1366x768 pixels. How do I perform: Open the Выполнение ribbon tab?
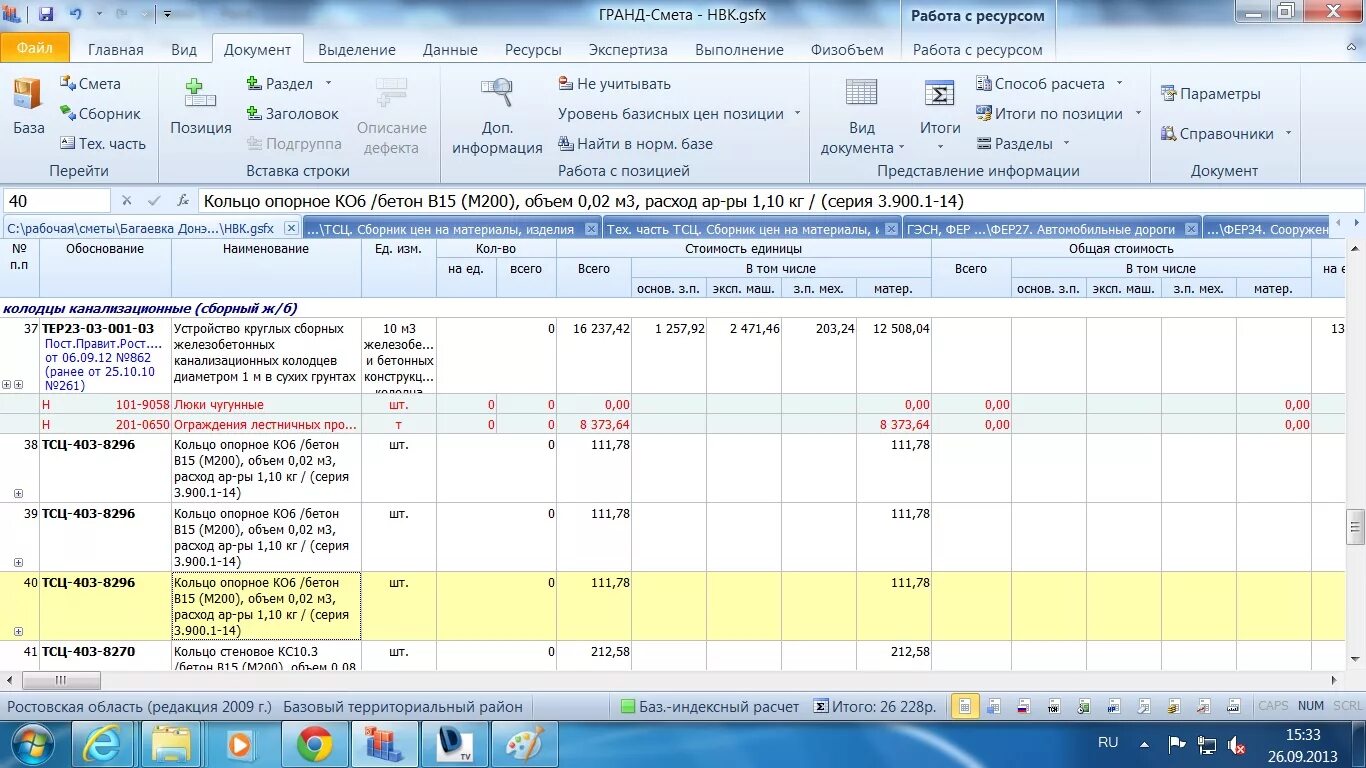(x=739, y=49)
